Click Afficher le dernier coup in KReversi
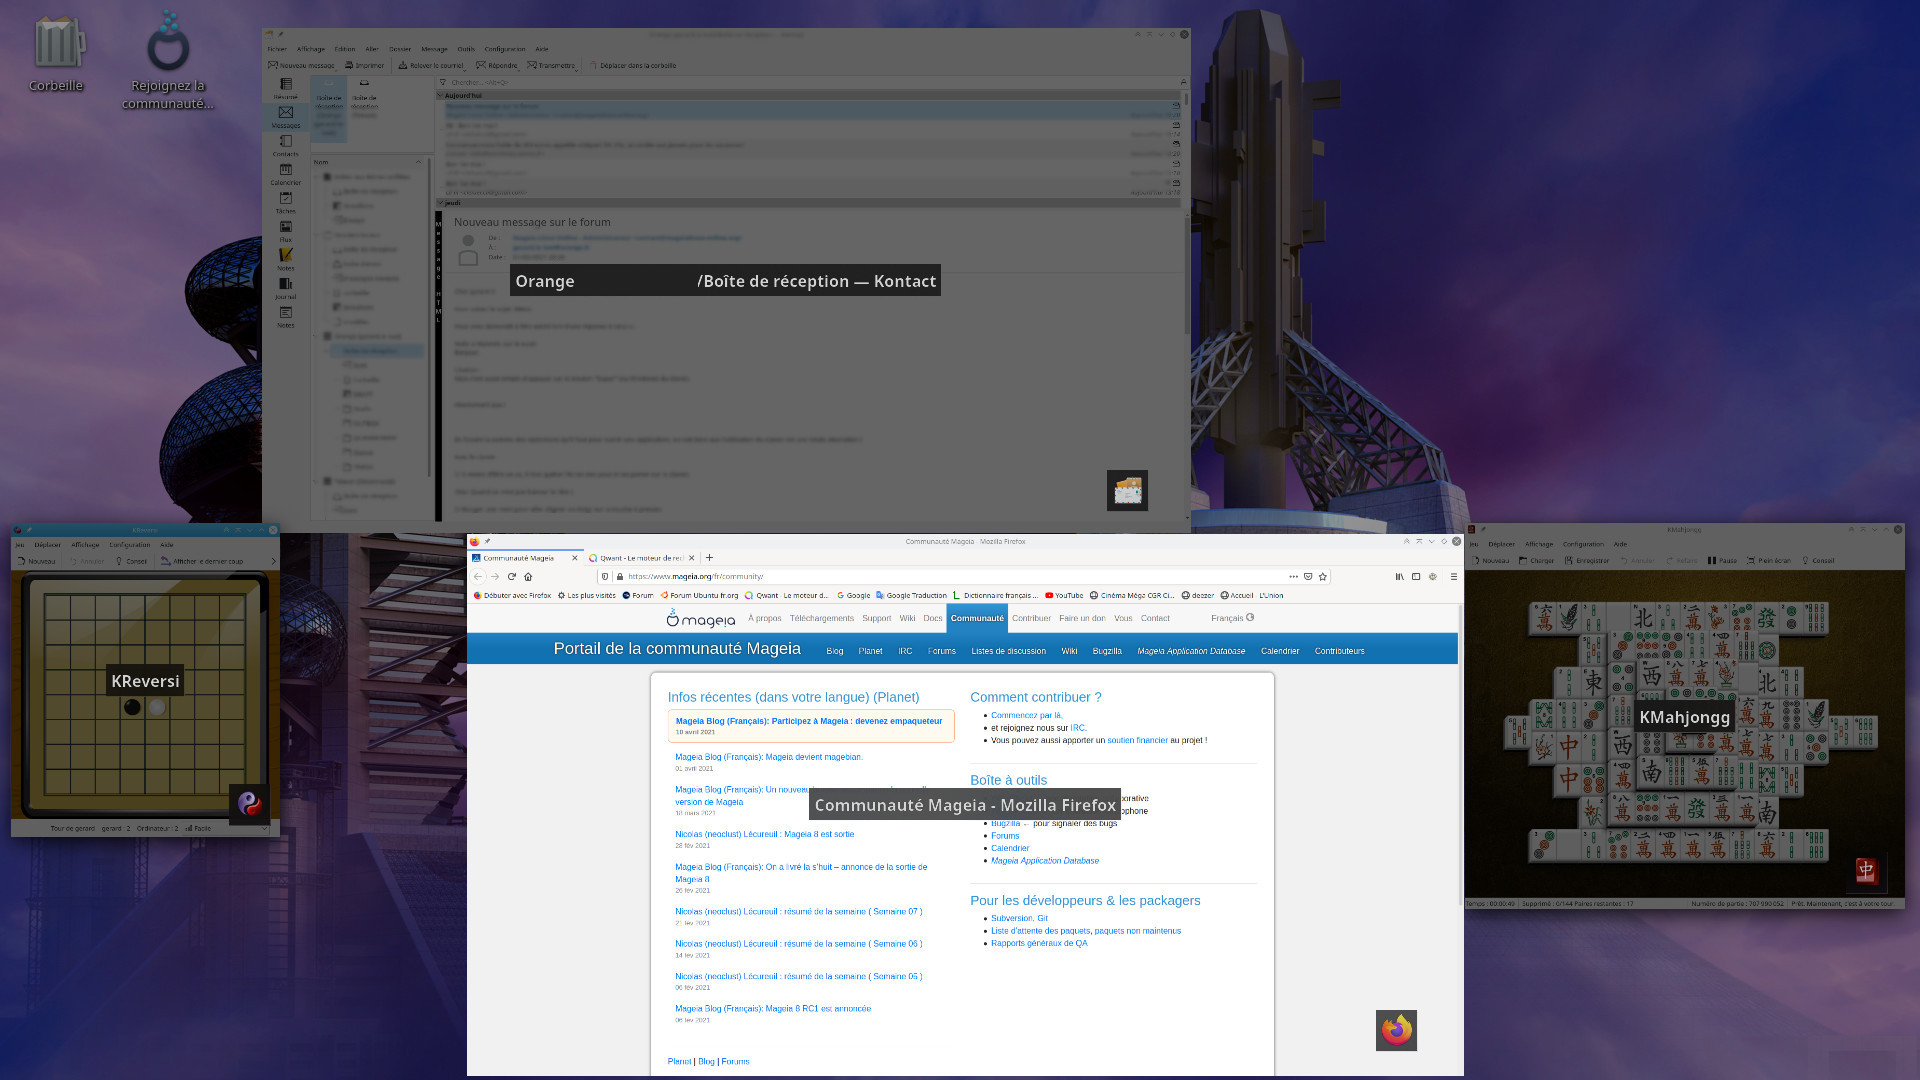Screen dimensions: 1920x1080 203,561
